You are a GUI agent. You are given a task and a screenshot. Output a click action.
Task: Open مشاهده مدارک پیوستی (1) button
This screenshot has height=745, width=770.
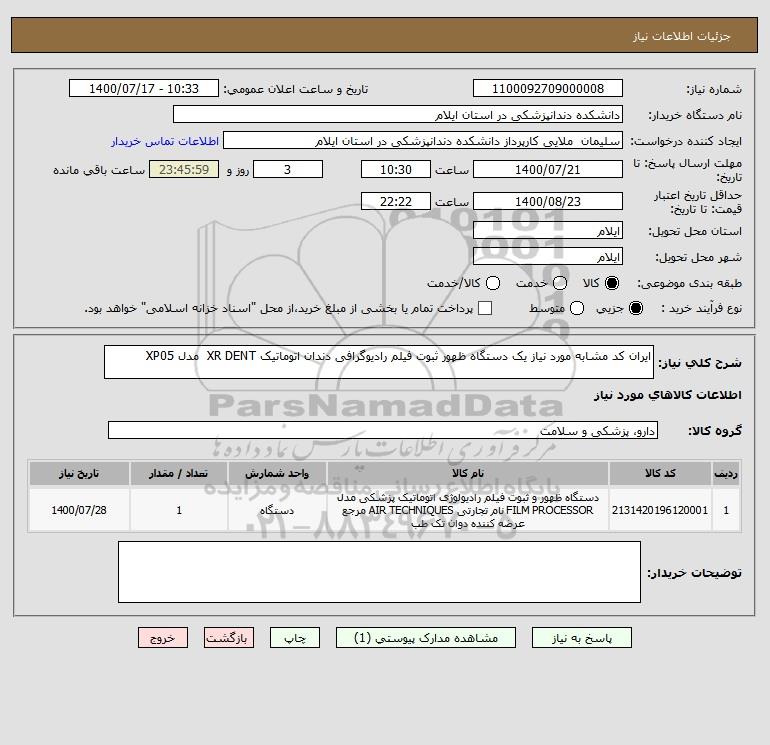point(426,638)
